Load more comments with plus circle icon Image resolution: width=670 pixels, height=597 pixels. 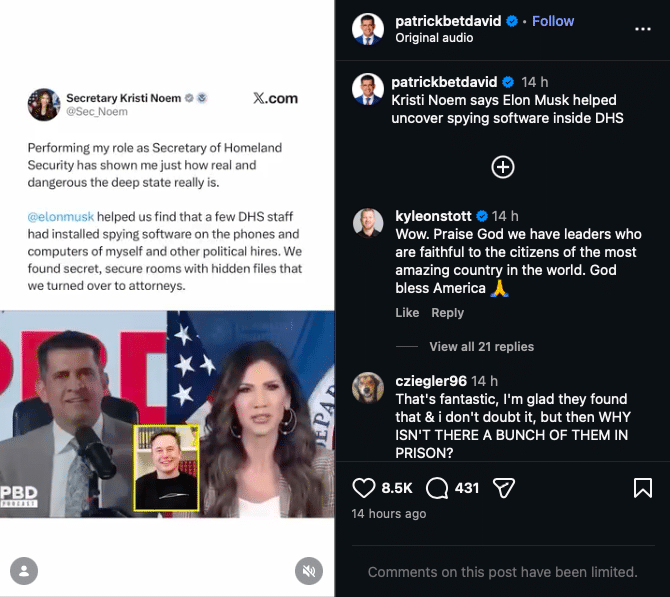click(x=503, y=167)
